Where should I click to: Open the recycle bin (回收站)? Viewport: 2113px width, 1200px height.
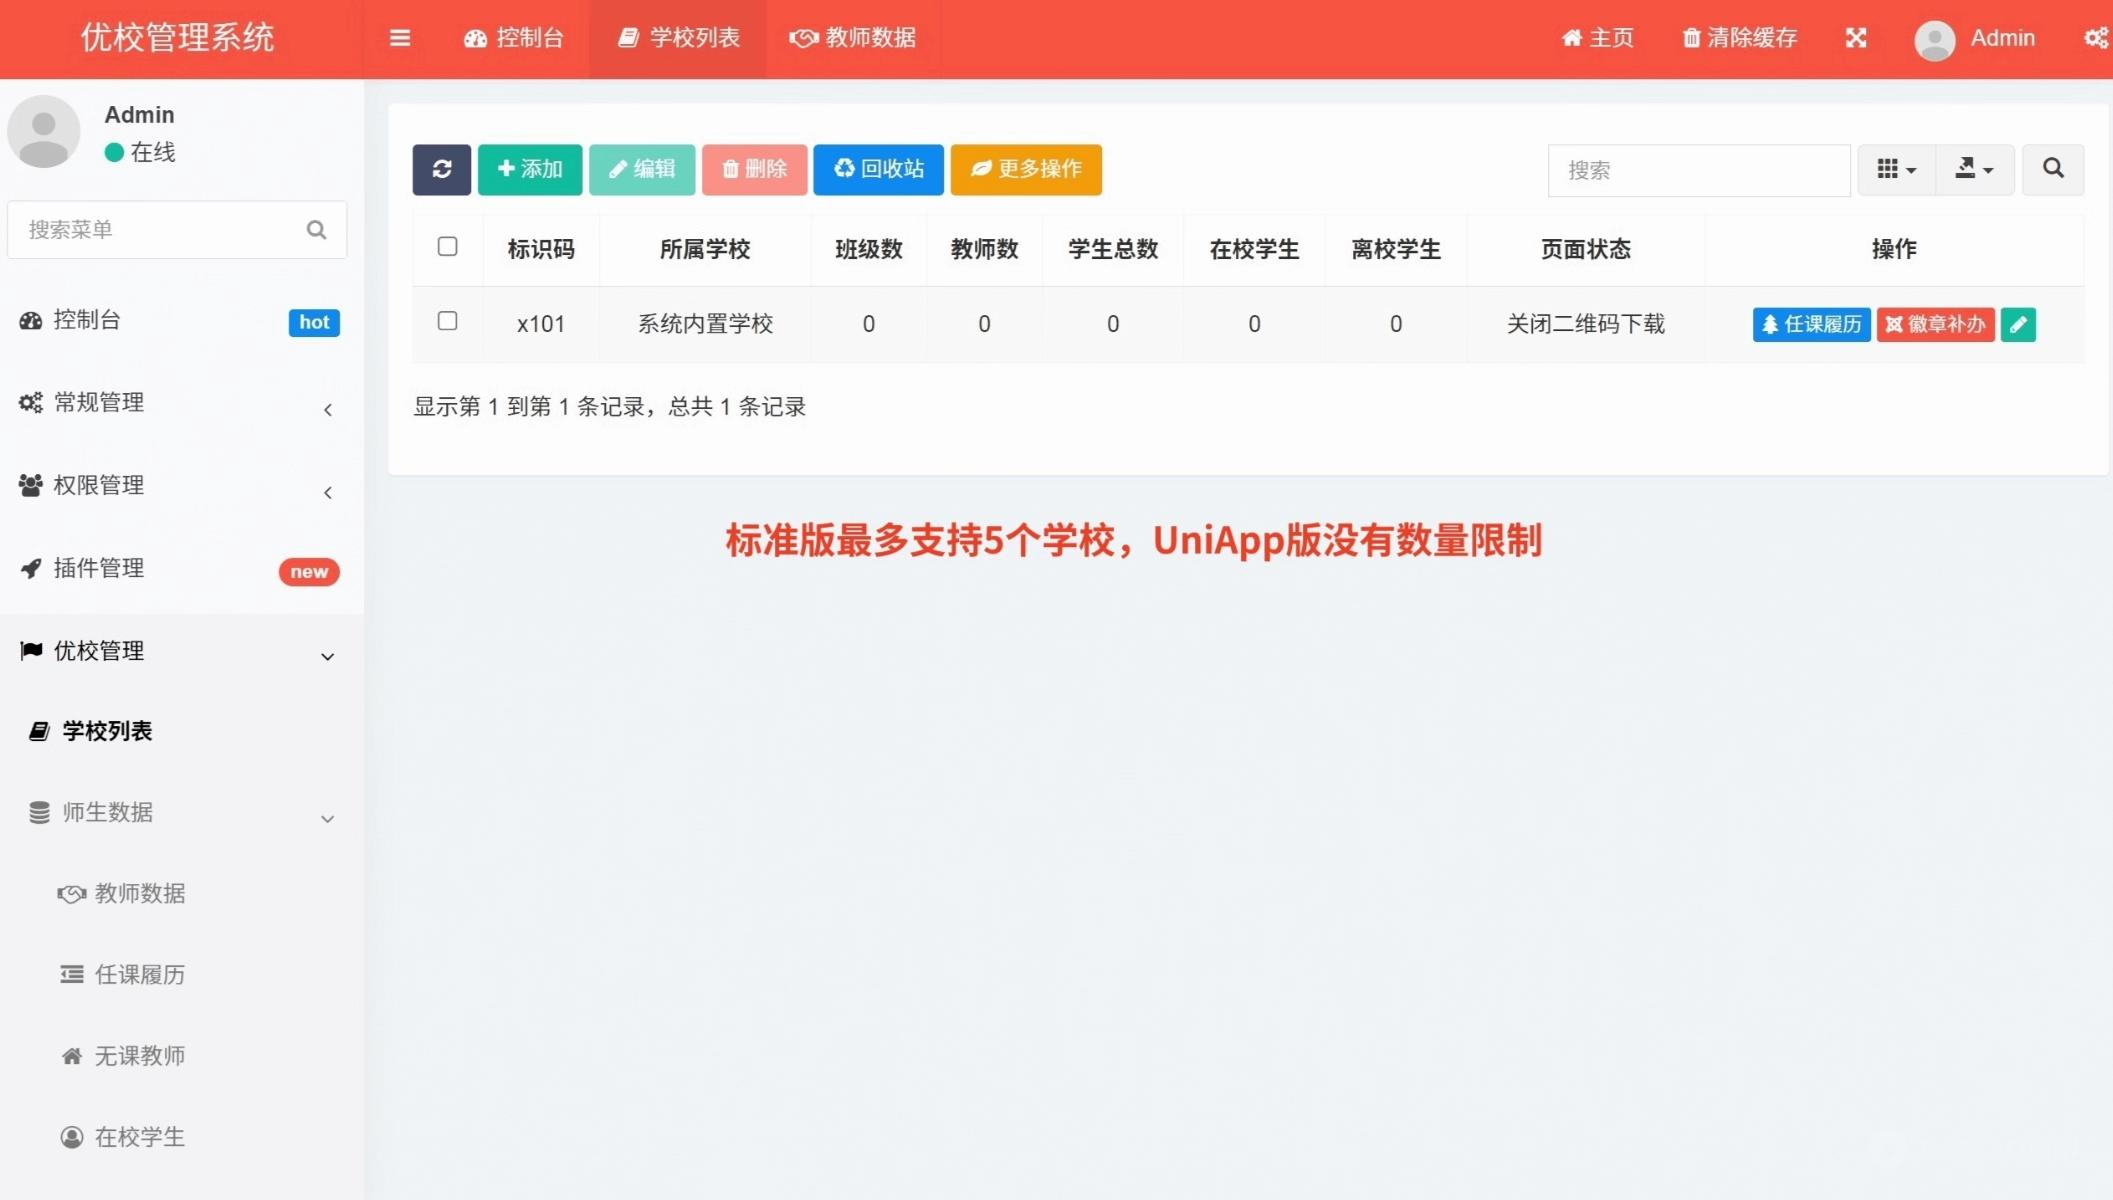click(x=878, y=169)
